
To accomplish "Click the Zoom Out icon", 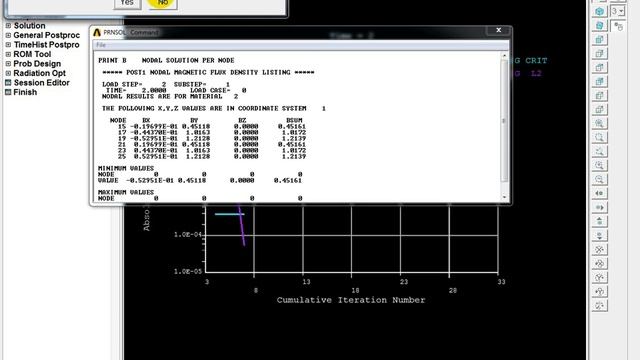I will pyautogui.click(x=599, y=179).
